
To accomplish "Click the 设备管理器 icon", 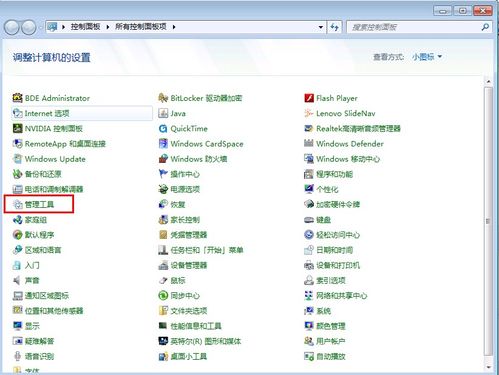I will [x=163, y=265].
